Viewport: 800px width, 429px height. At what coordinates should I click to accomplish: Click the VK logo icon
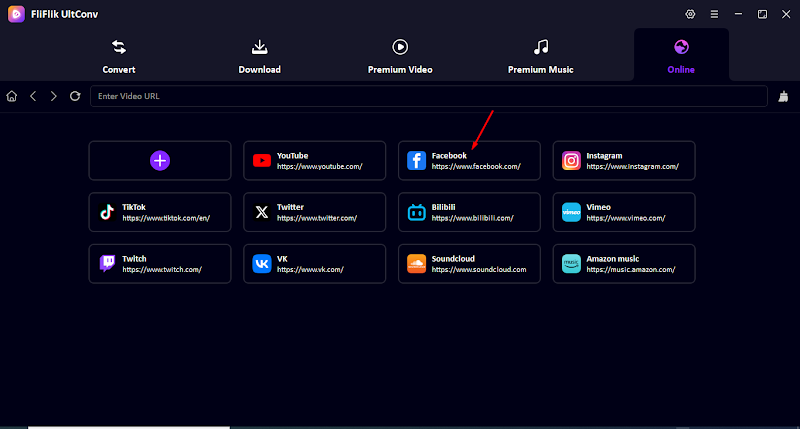[x=262, y=264]
